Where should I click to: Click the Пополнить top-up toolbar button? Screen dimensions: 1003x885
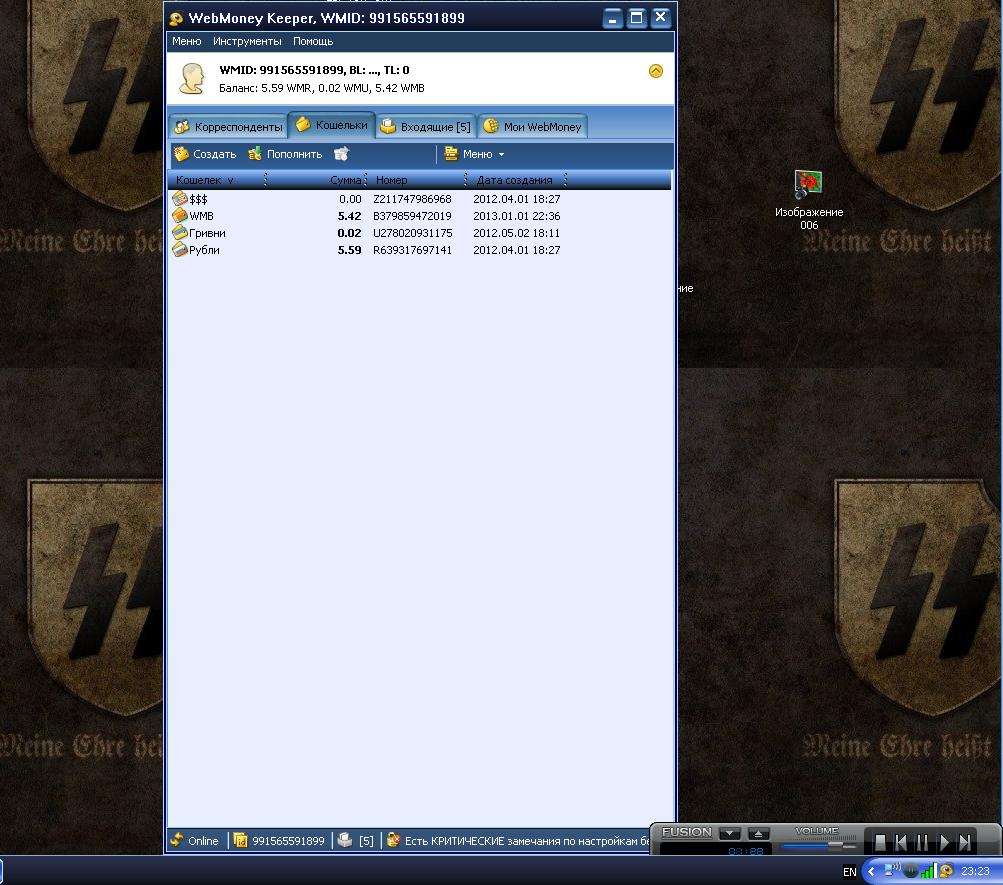(285, 154)
